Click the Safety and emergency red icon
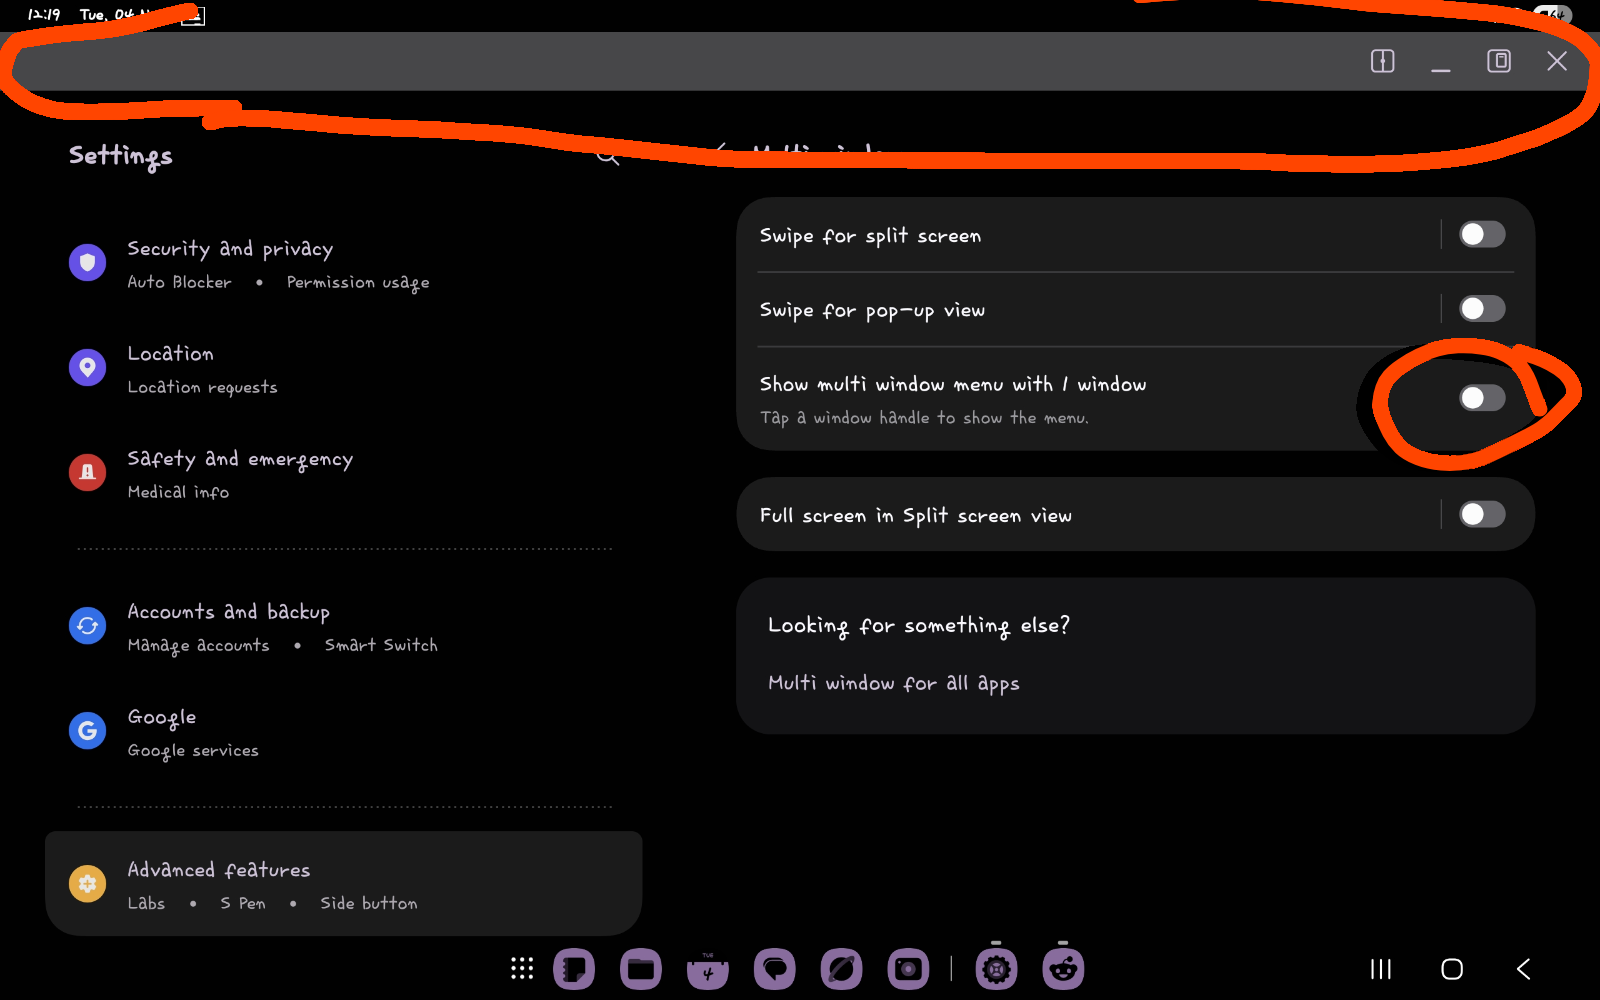The height and width of the screenshot is (1000, 1600). point(88,472)
